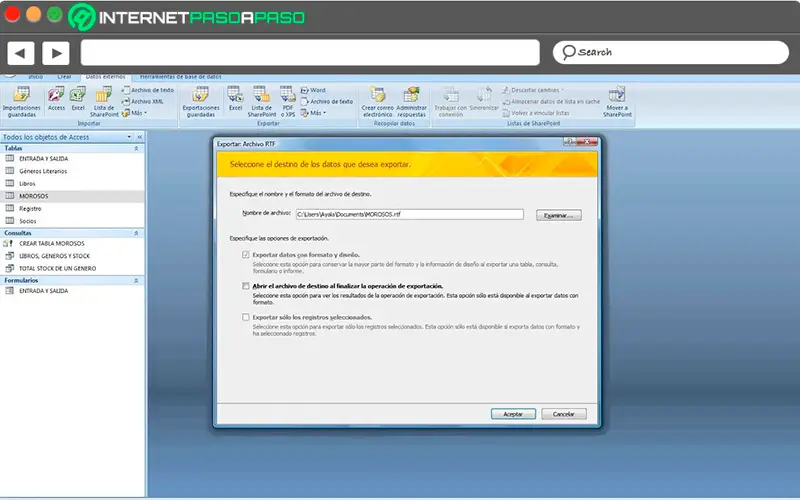Open the Más dropdown in Importar group
The image size is (800, 500).
pyautogui.click(x=135, y=113)
